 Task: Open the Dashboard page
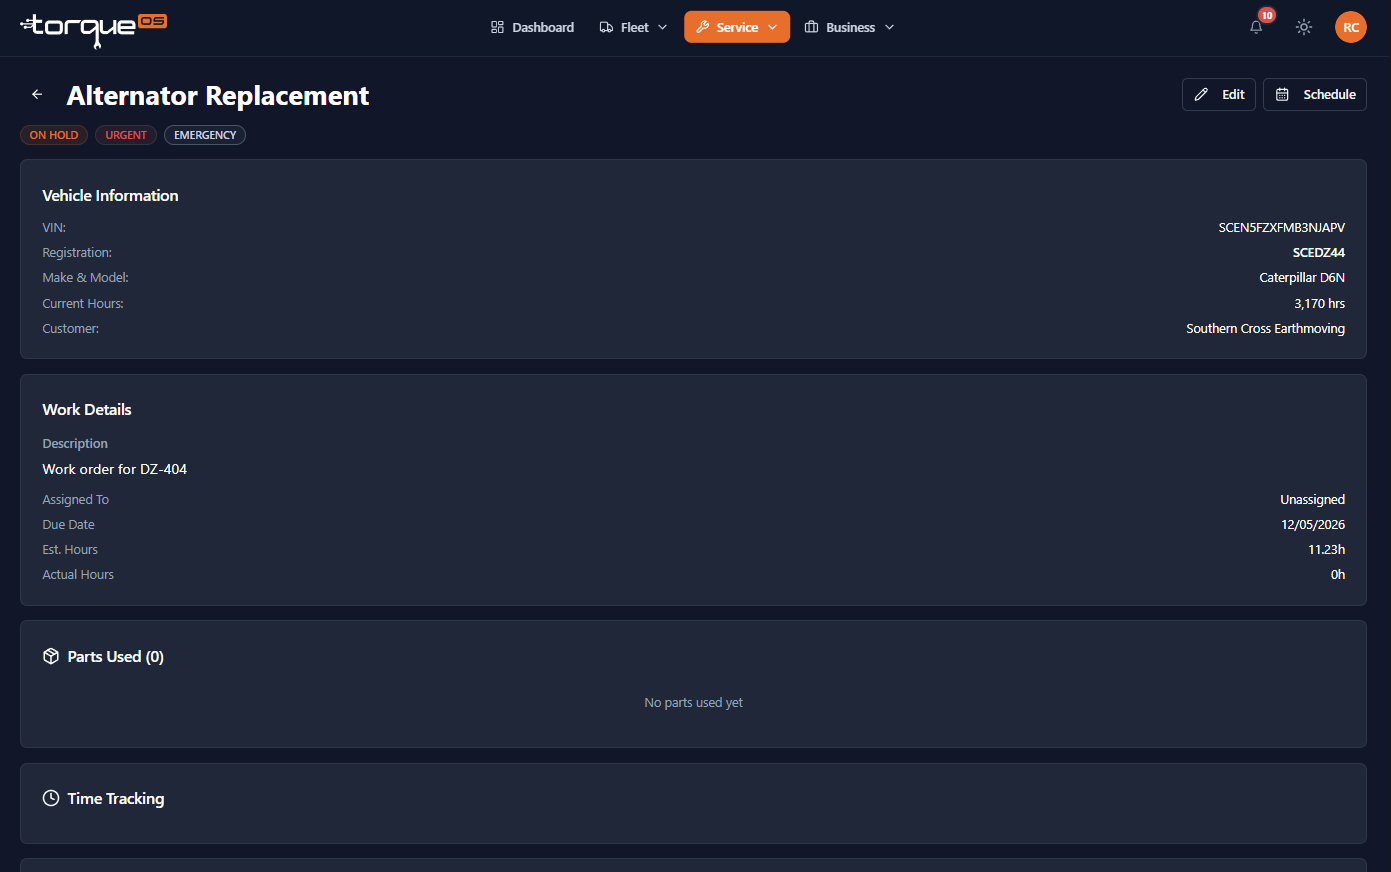532,27
